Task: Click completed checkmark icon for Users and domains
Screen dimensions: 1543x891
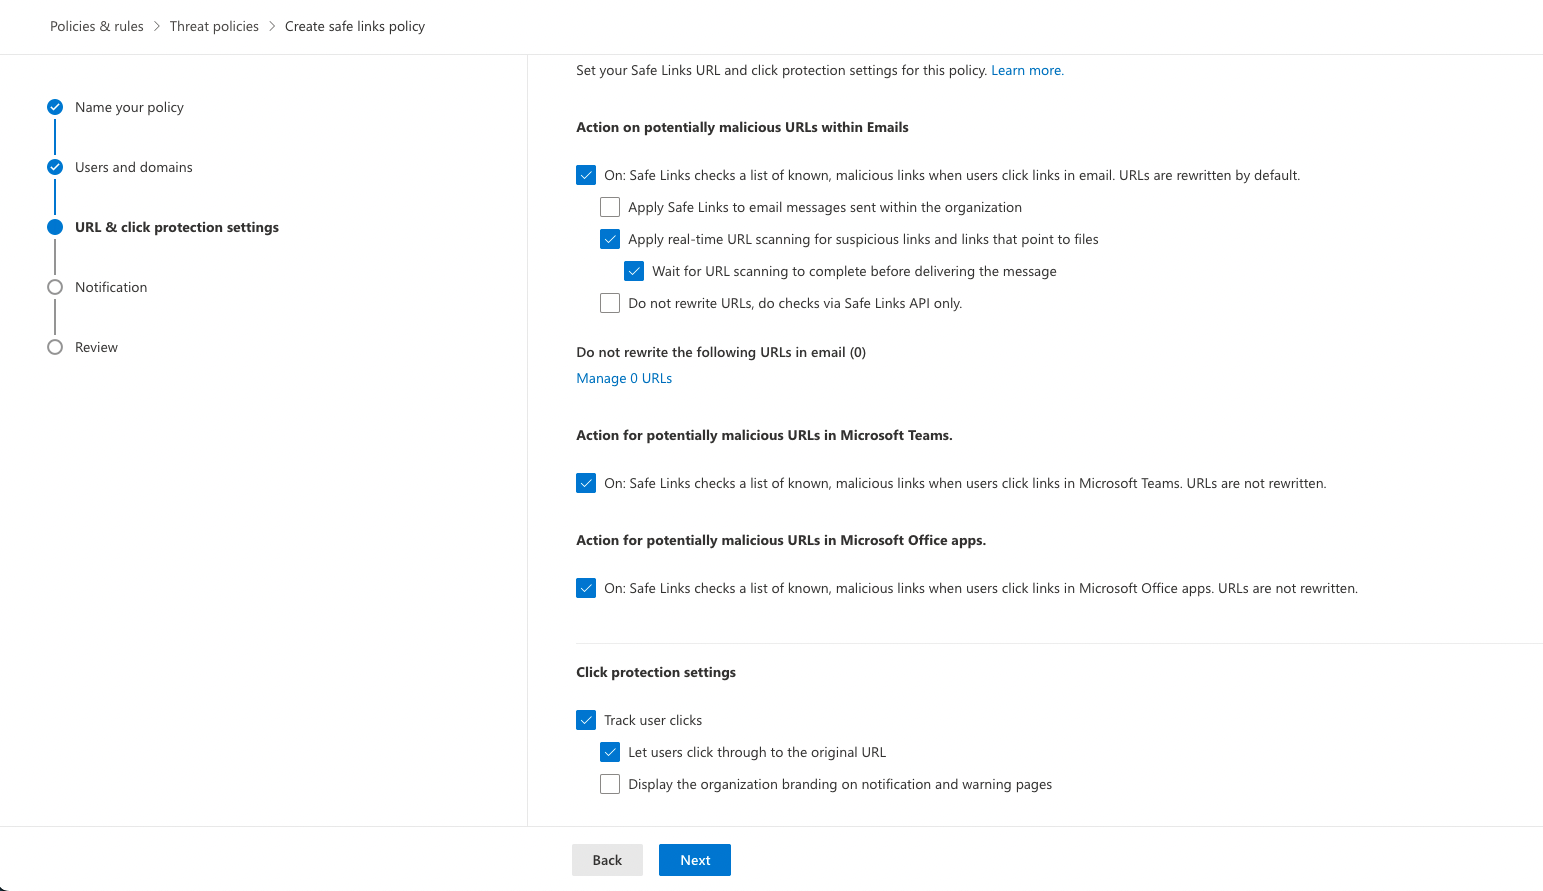Action: point(55,167)
